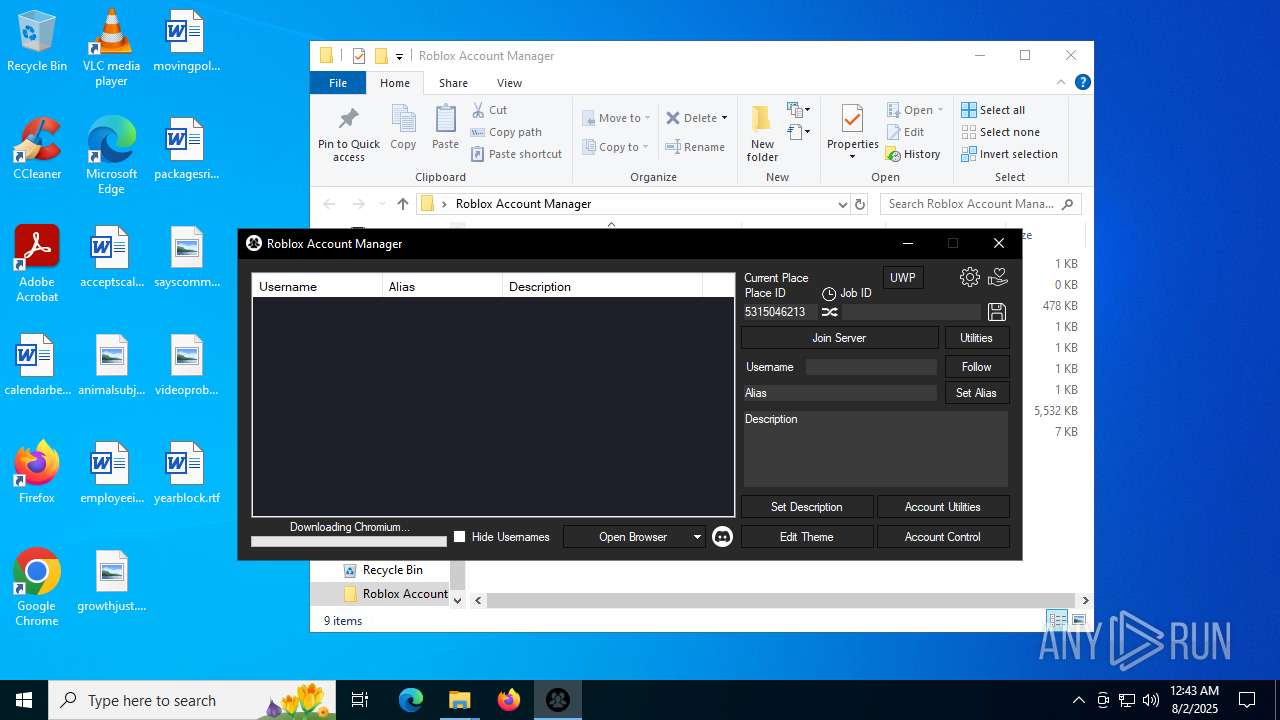The image size is (1280, 720).
Task: Switch to the View ribbon tab
Action: [509, 83]
